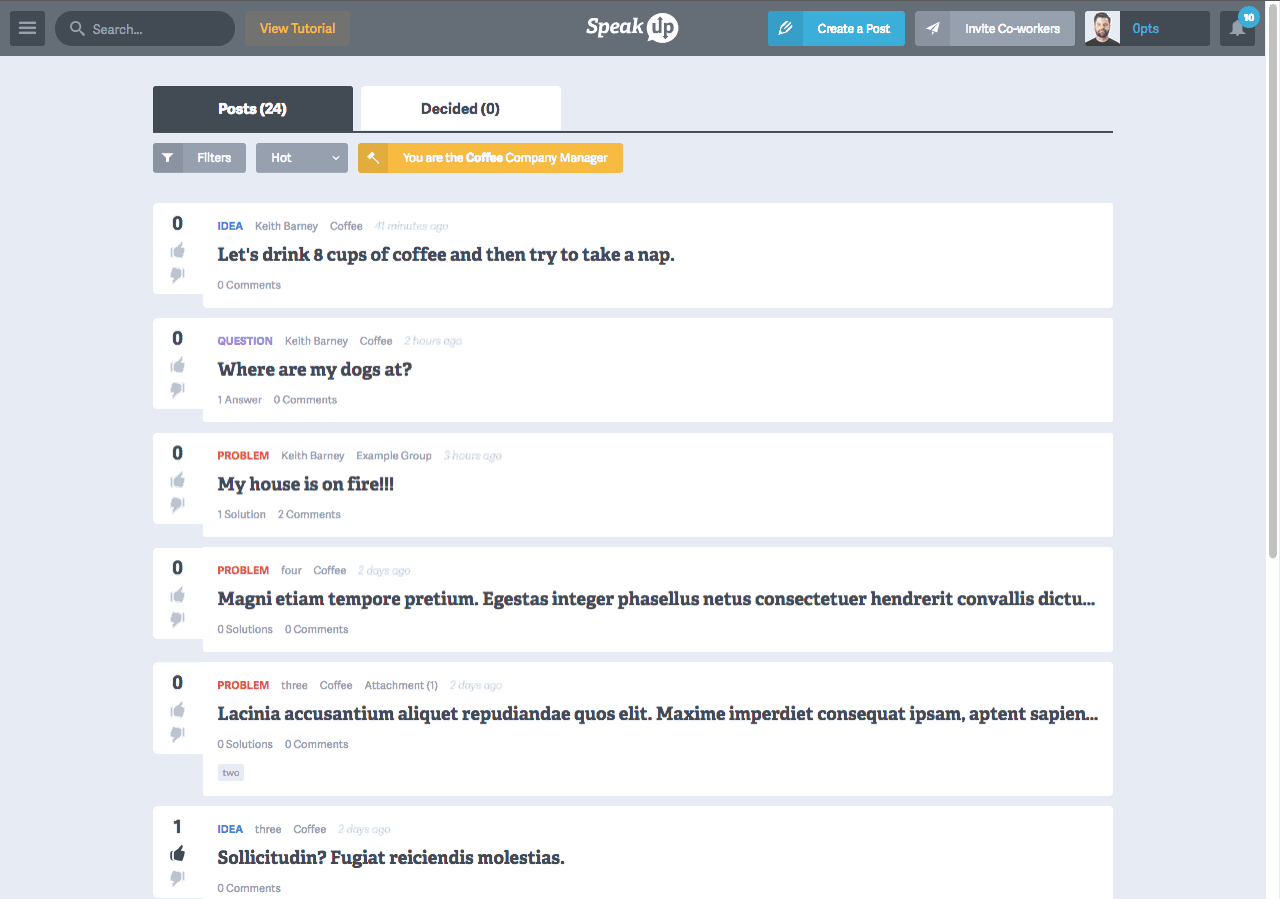Image resolution: width=1280 pixels, height=899 pixels.
Task: Click the 'two' tag on Lacinia post
Action: 231,773
